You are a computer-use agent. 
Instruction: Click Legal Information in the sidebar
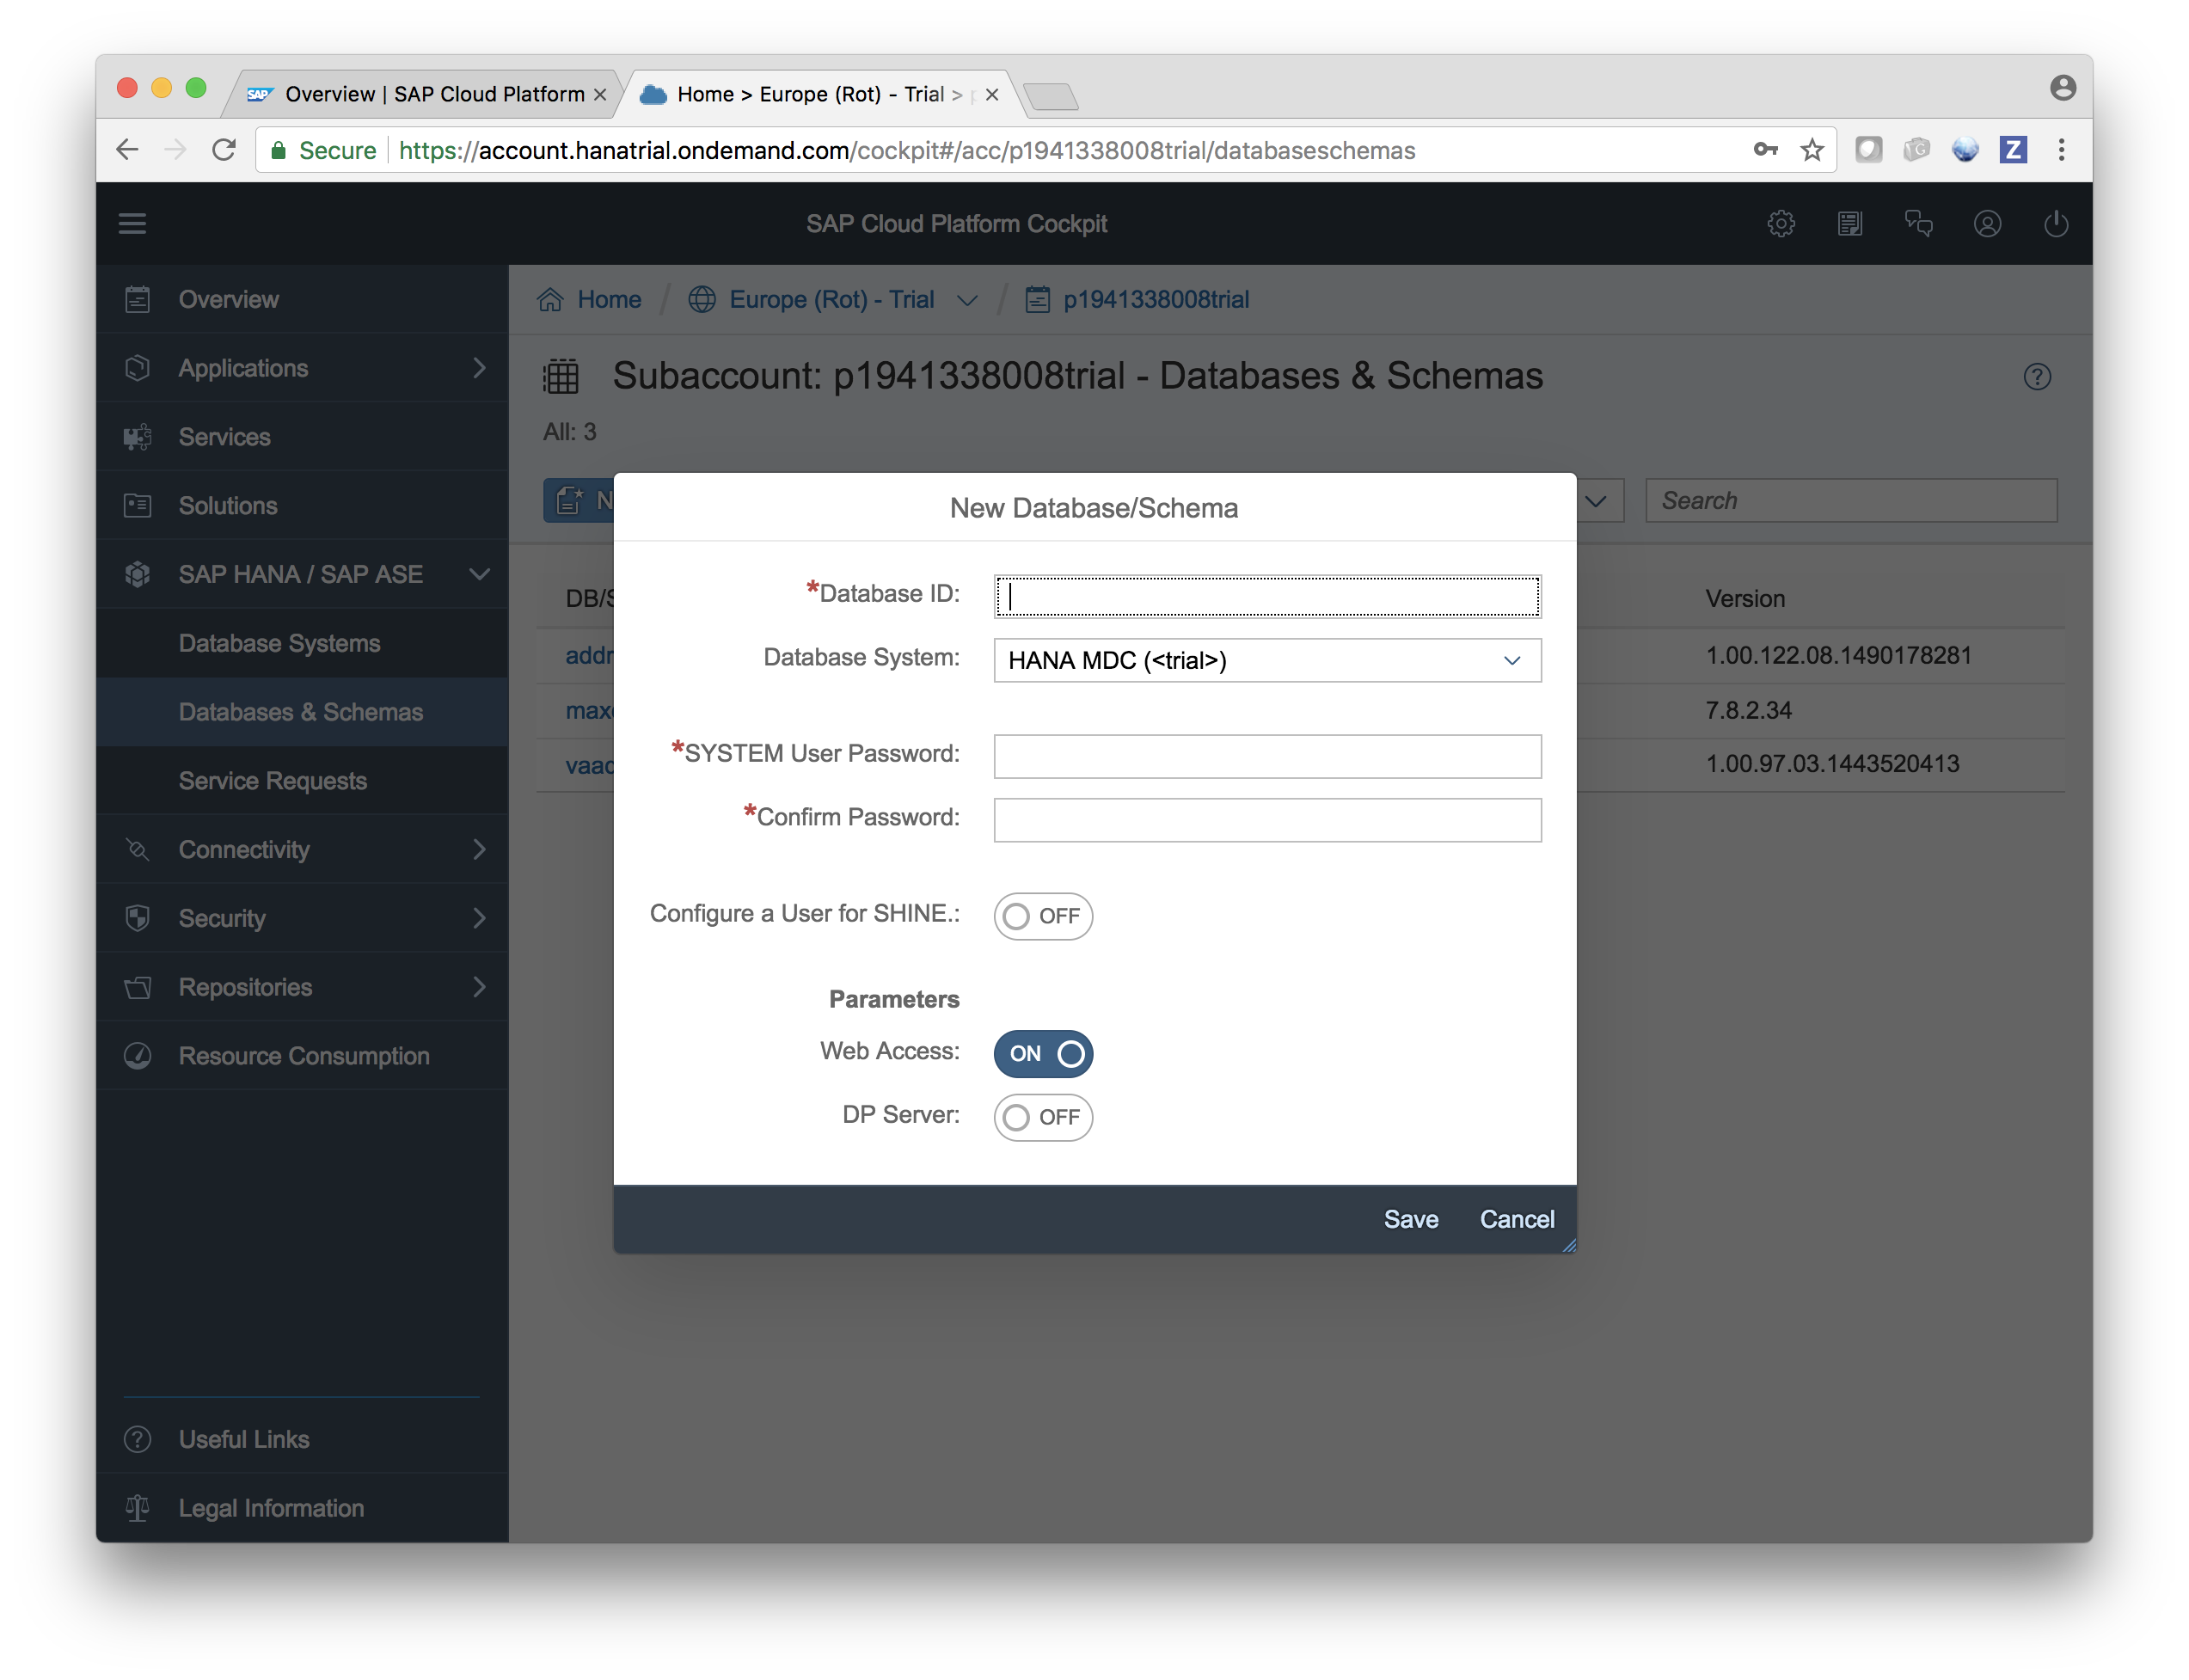tap(302, 1508)
